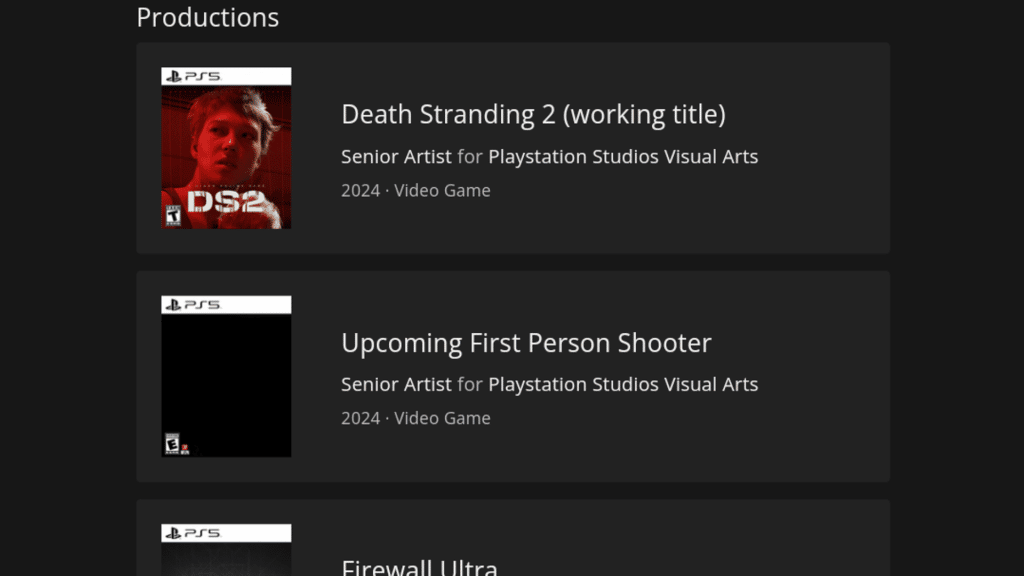Viewport: 1024px width, 576px height.
Task: Click PS5 logo on Death Stranding 2 cover
Action: [x=193, y=76]
